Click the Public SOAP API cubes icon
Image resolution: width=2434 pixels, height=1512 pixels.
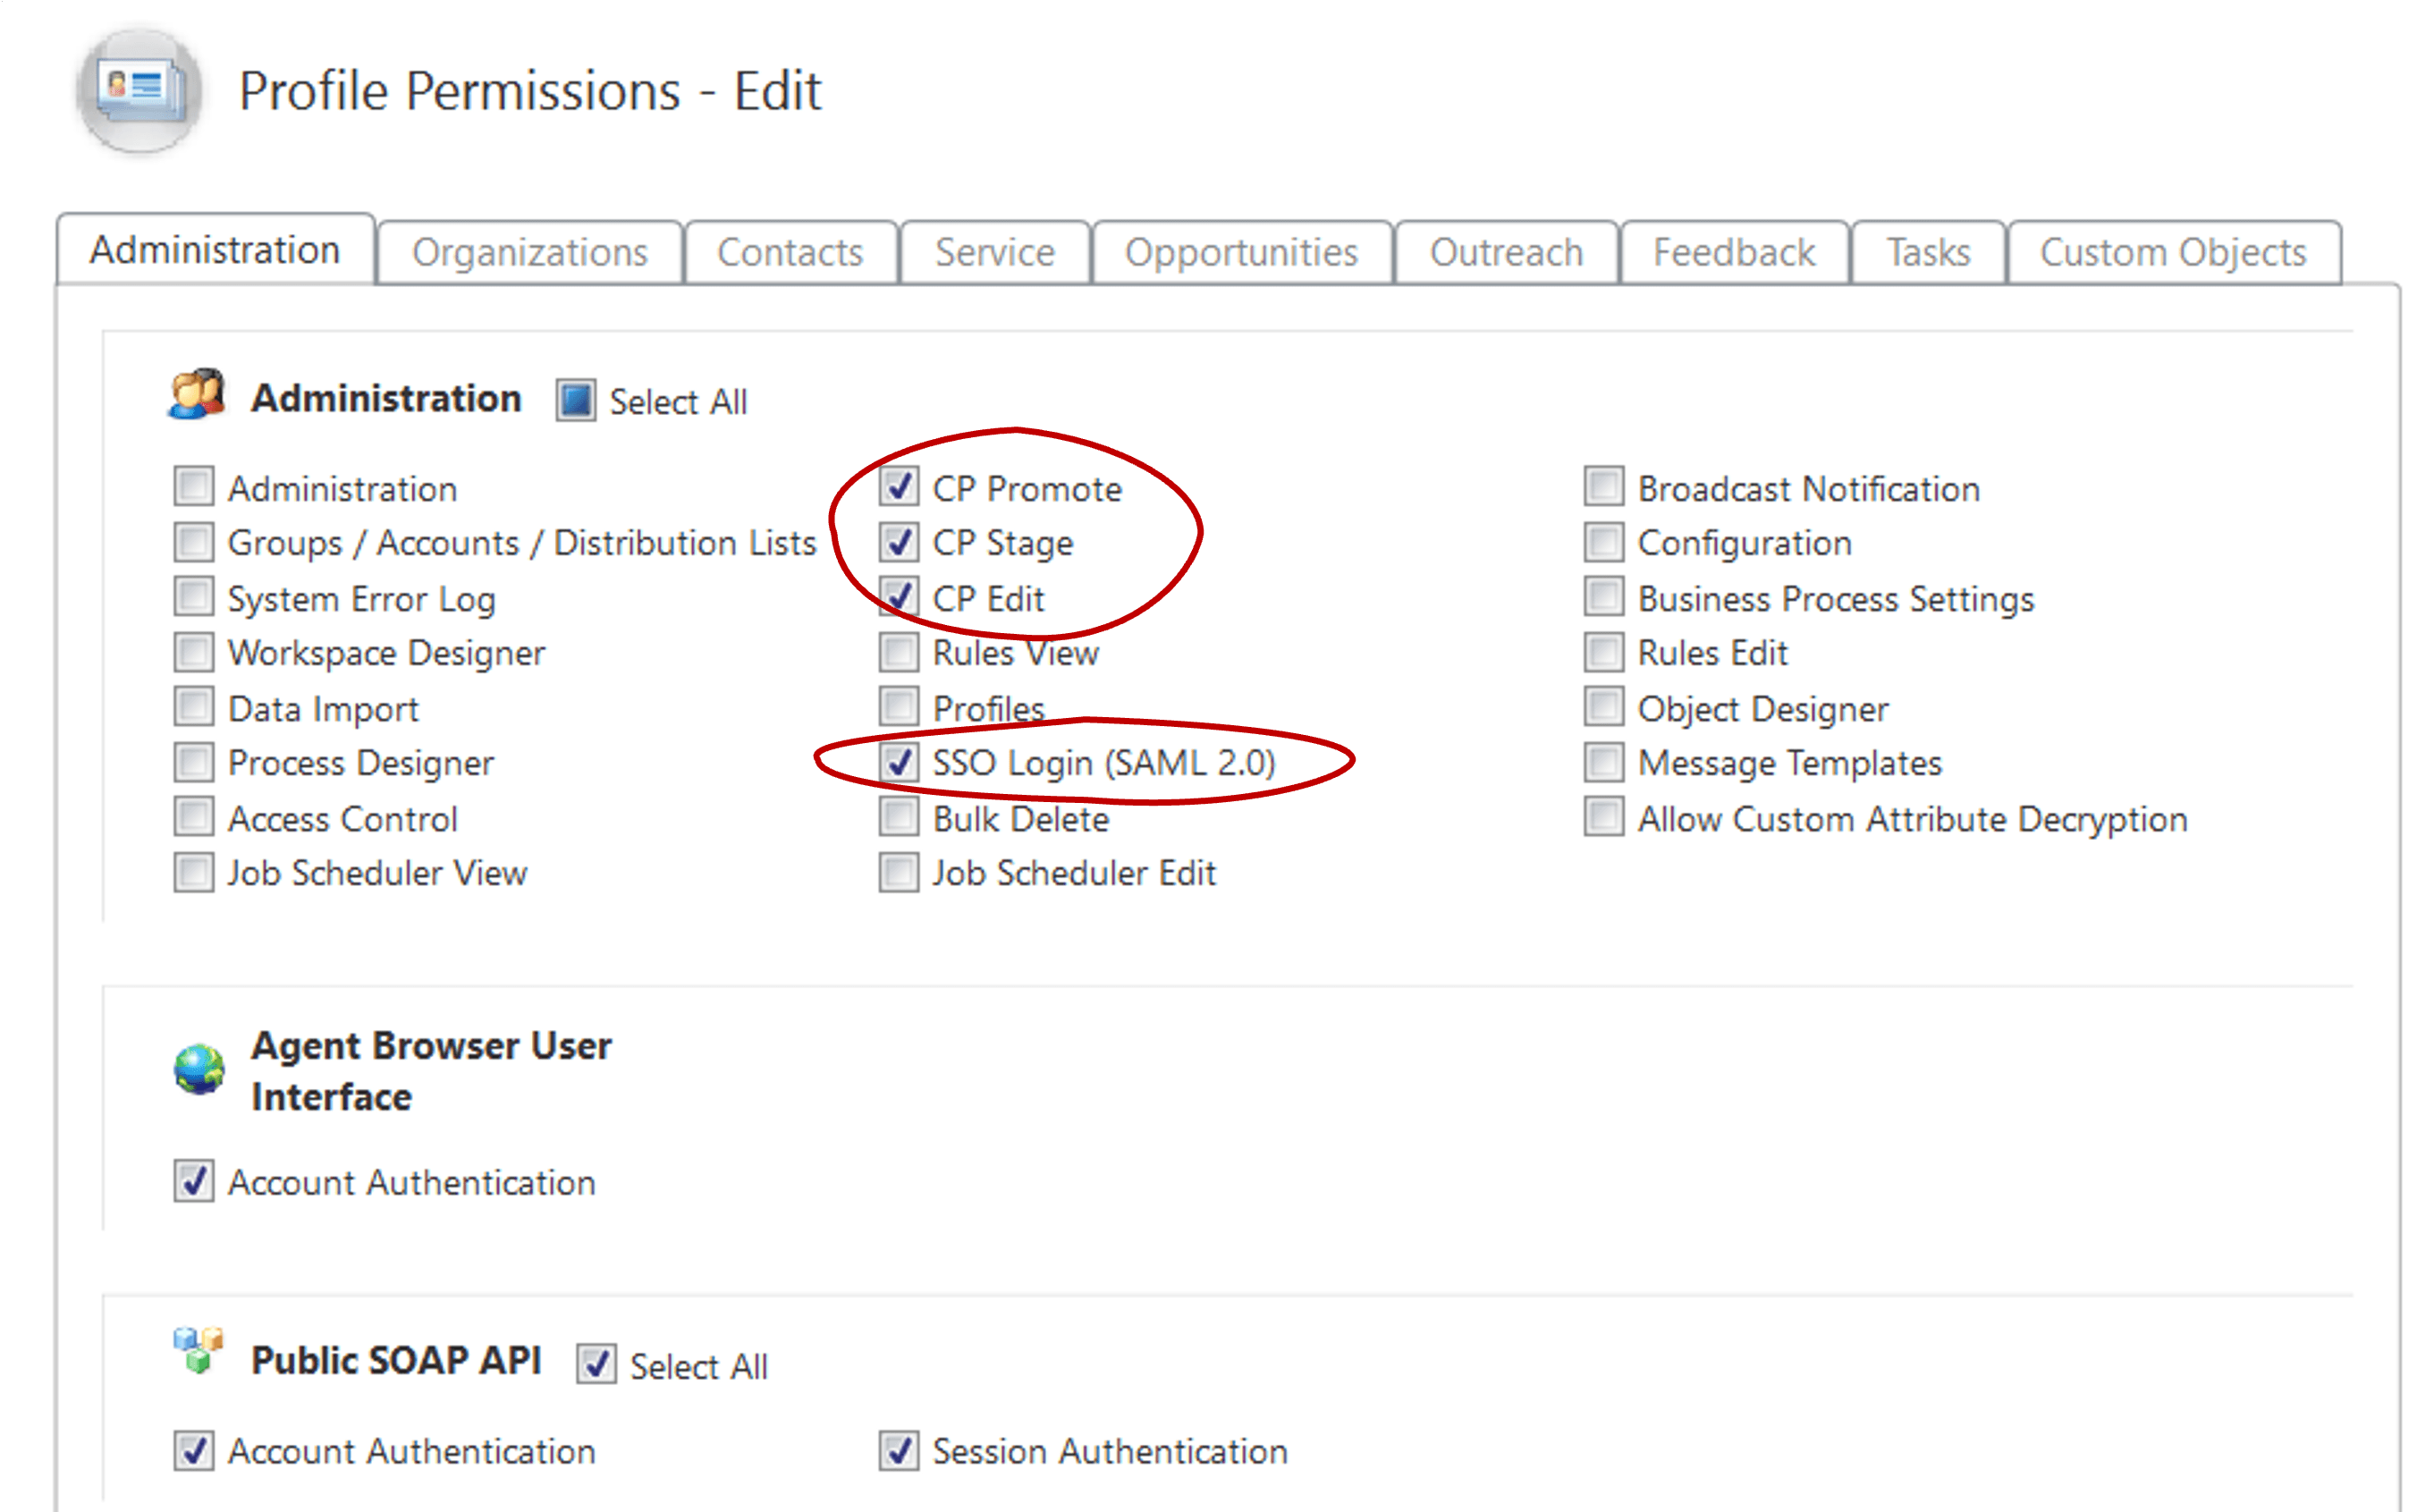pos(198,1352)
